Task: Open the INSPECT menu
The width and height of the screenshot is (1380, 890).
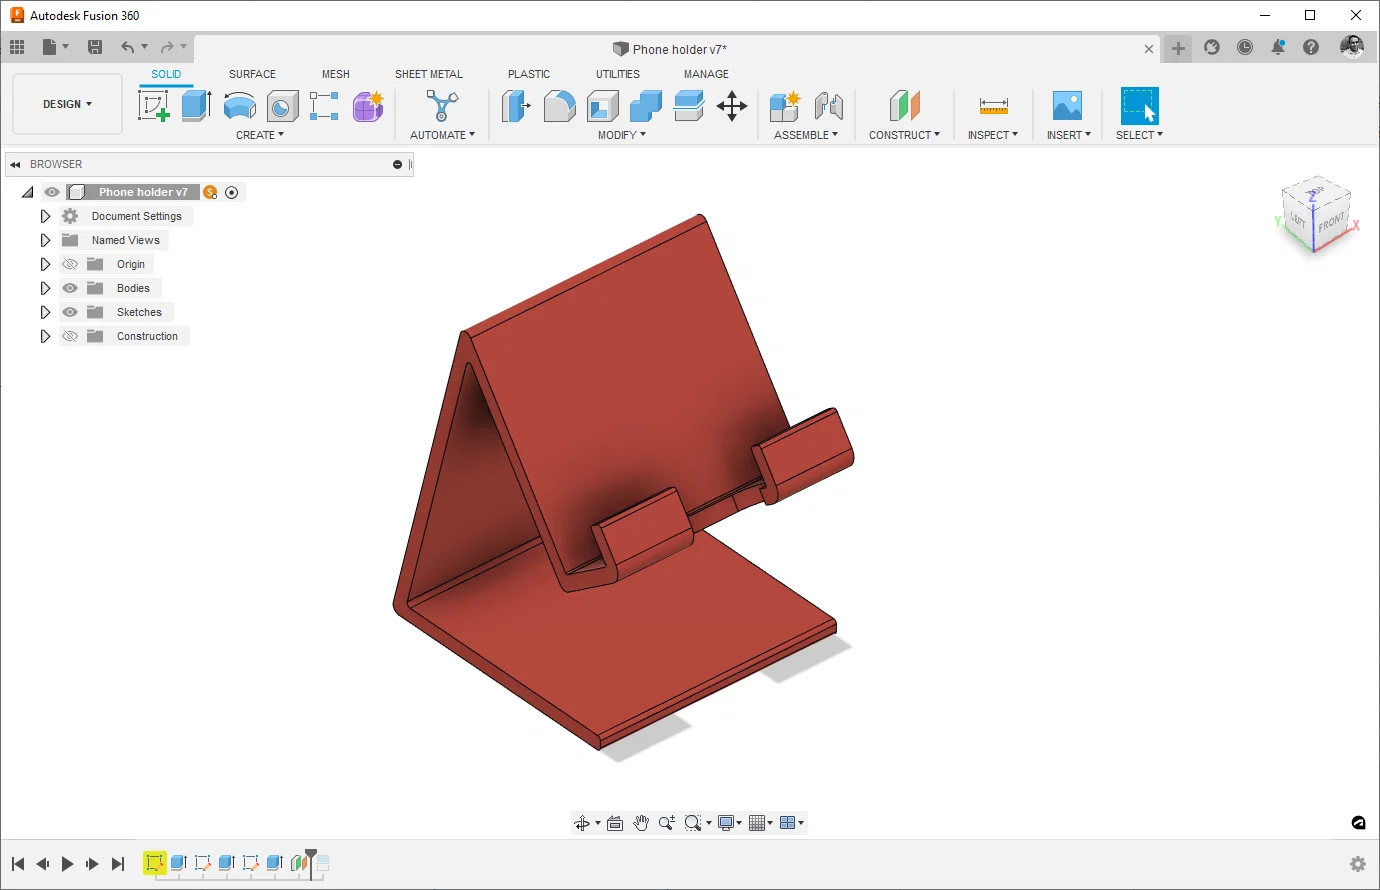Action: click(993, 135)
